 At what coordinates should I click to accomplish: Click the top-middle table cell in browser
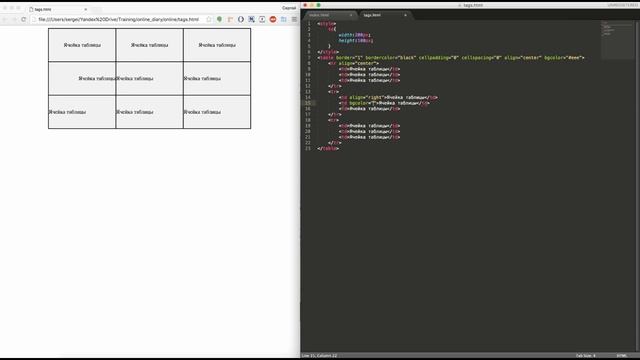click(149, 45)
